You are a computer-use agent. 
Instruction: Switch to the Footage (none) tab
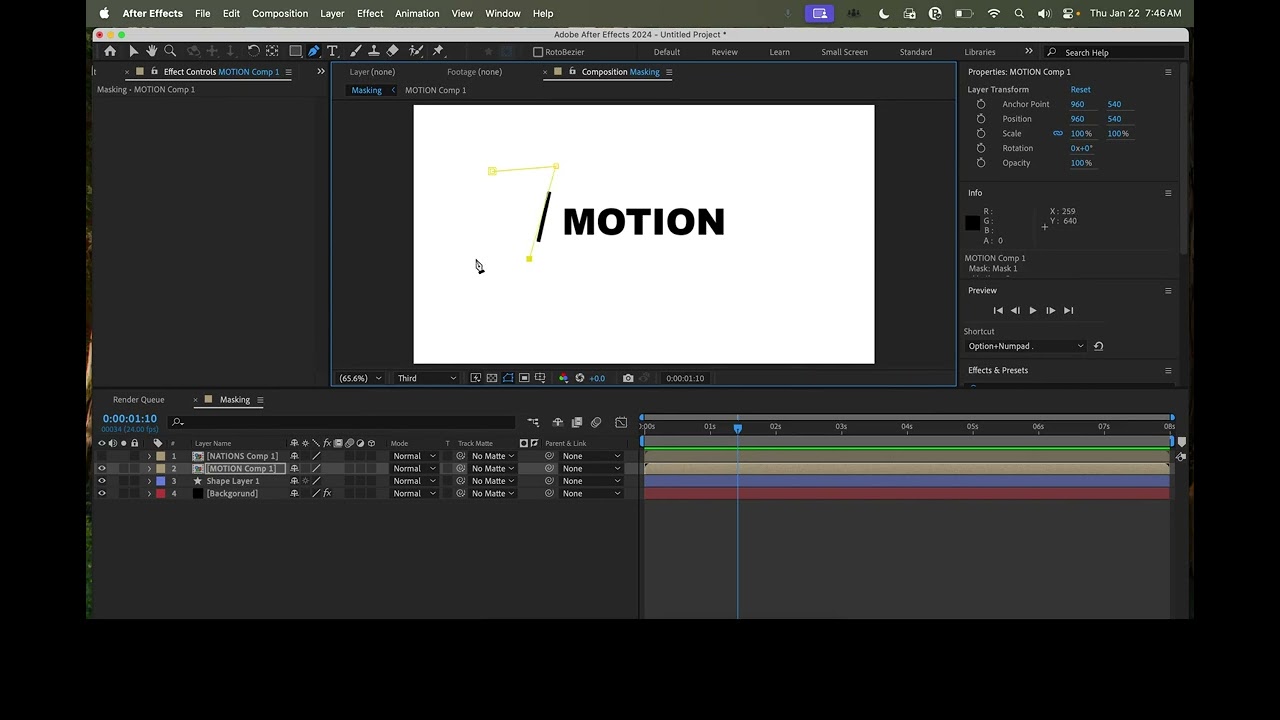tap(474, 72)
